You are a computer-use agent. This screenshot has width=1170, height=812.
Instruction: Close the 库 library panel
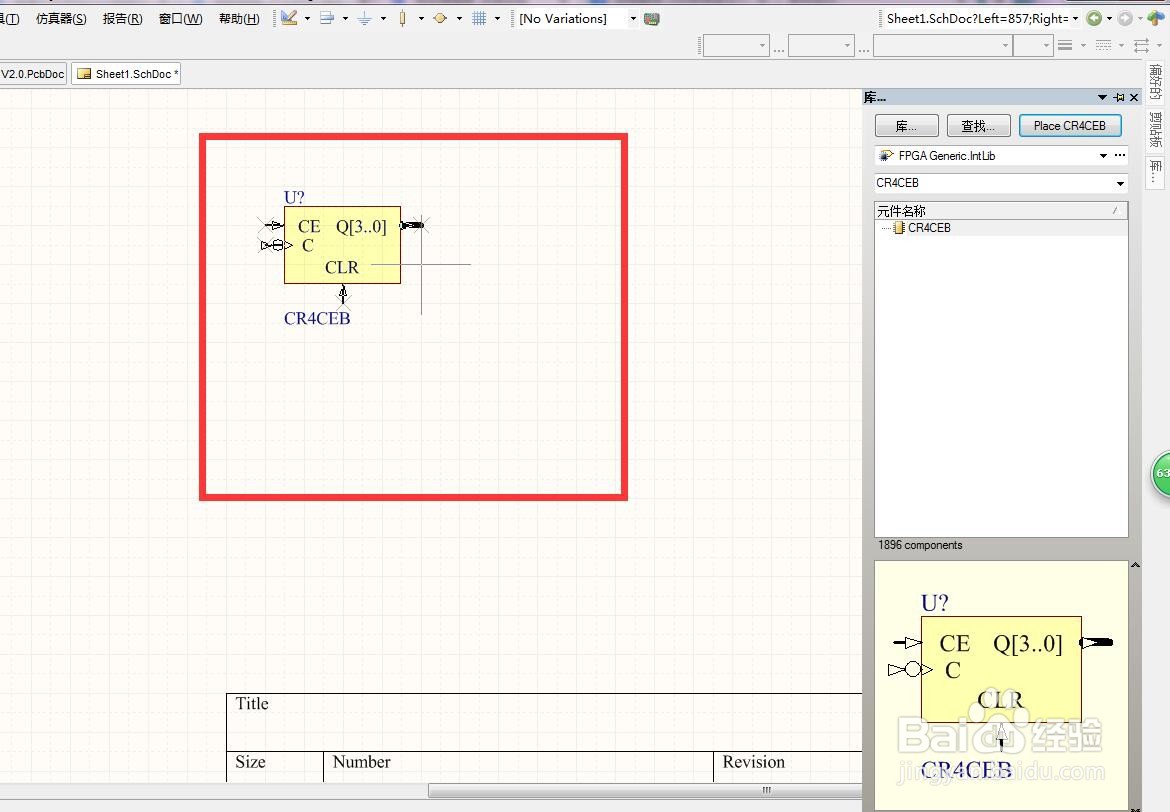[x=1134, y=98]
